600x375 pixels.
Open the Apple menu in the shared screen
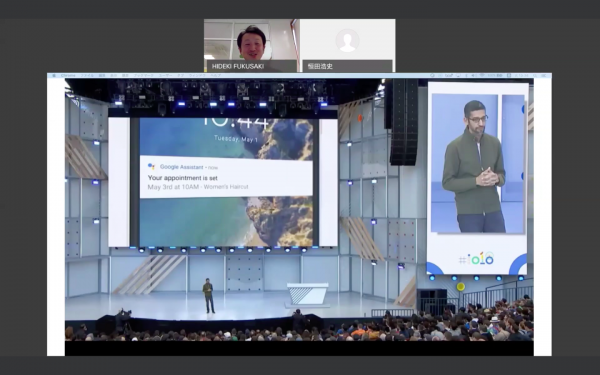pyautogui.click(x=54, y=76)
